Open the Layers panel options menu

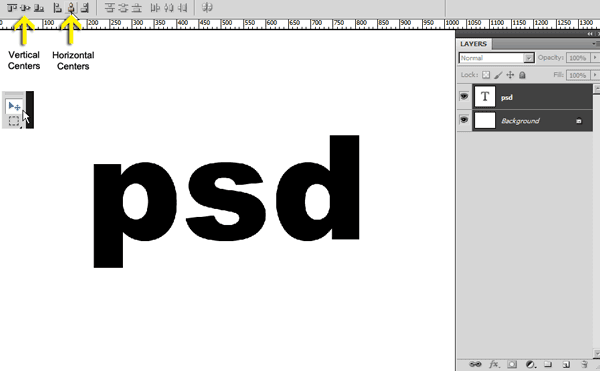coord(596,44)
